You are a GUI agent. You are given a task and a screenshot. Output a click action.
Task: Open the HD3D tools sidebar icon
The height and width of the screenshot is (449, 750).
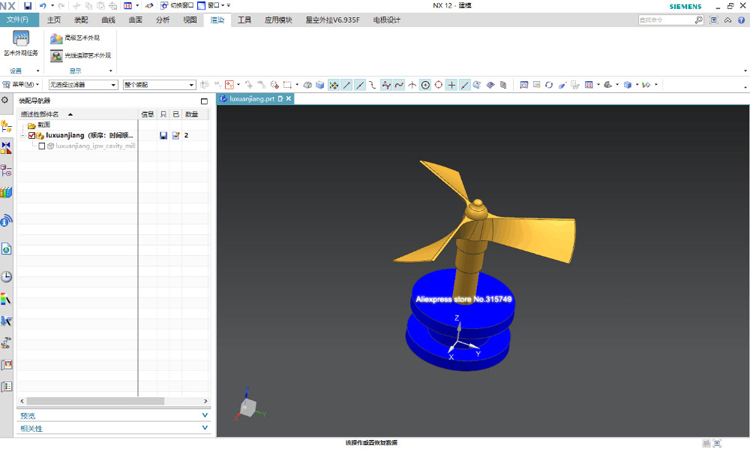(6, 220)
